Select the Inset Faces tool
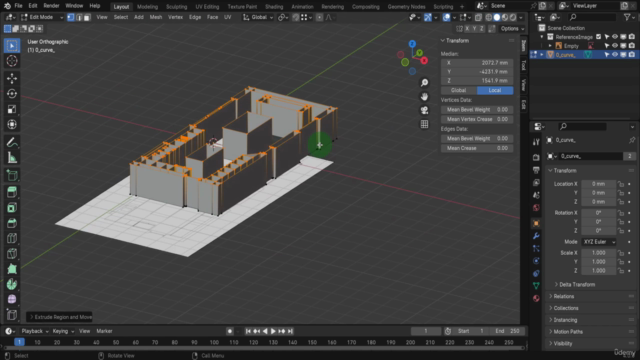This screenshot has height=360, width=640. [x=12, y=207]
